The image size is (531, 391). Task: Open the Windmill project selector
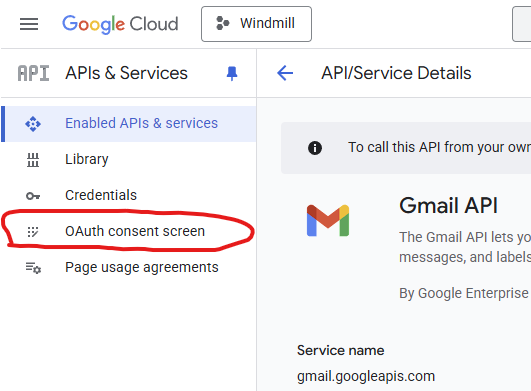(x=256, y=24)
